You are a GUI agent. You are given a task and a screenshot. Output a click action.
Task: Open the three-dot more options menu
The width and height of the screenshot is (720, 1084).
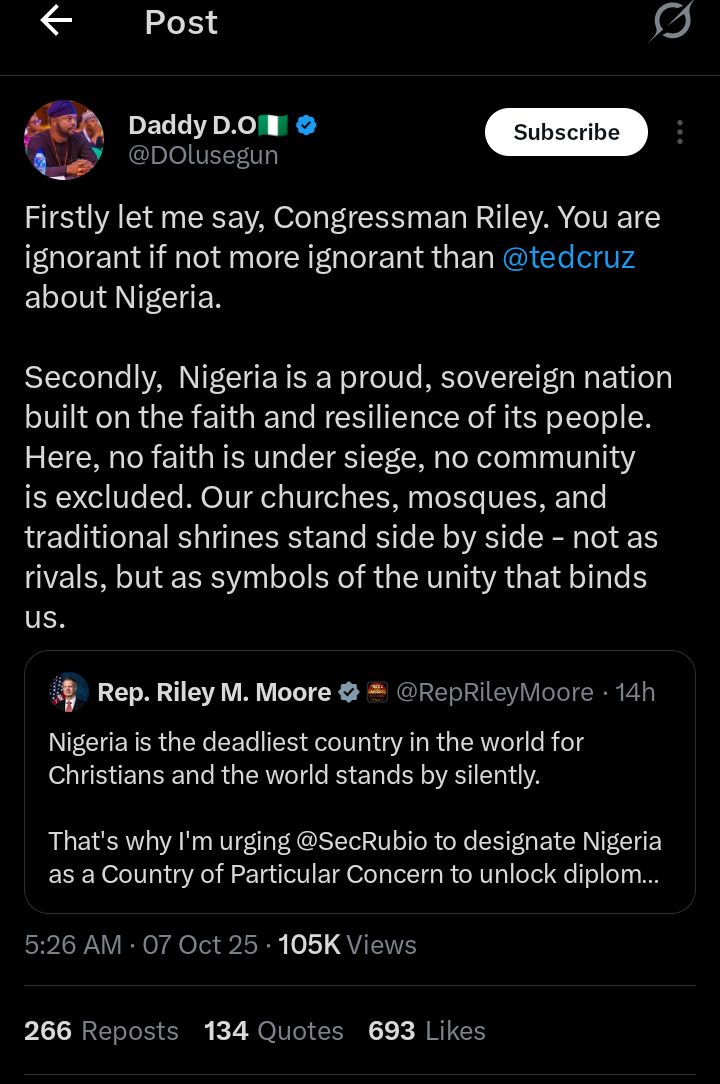[x=680, y=132]
